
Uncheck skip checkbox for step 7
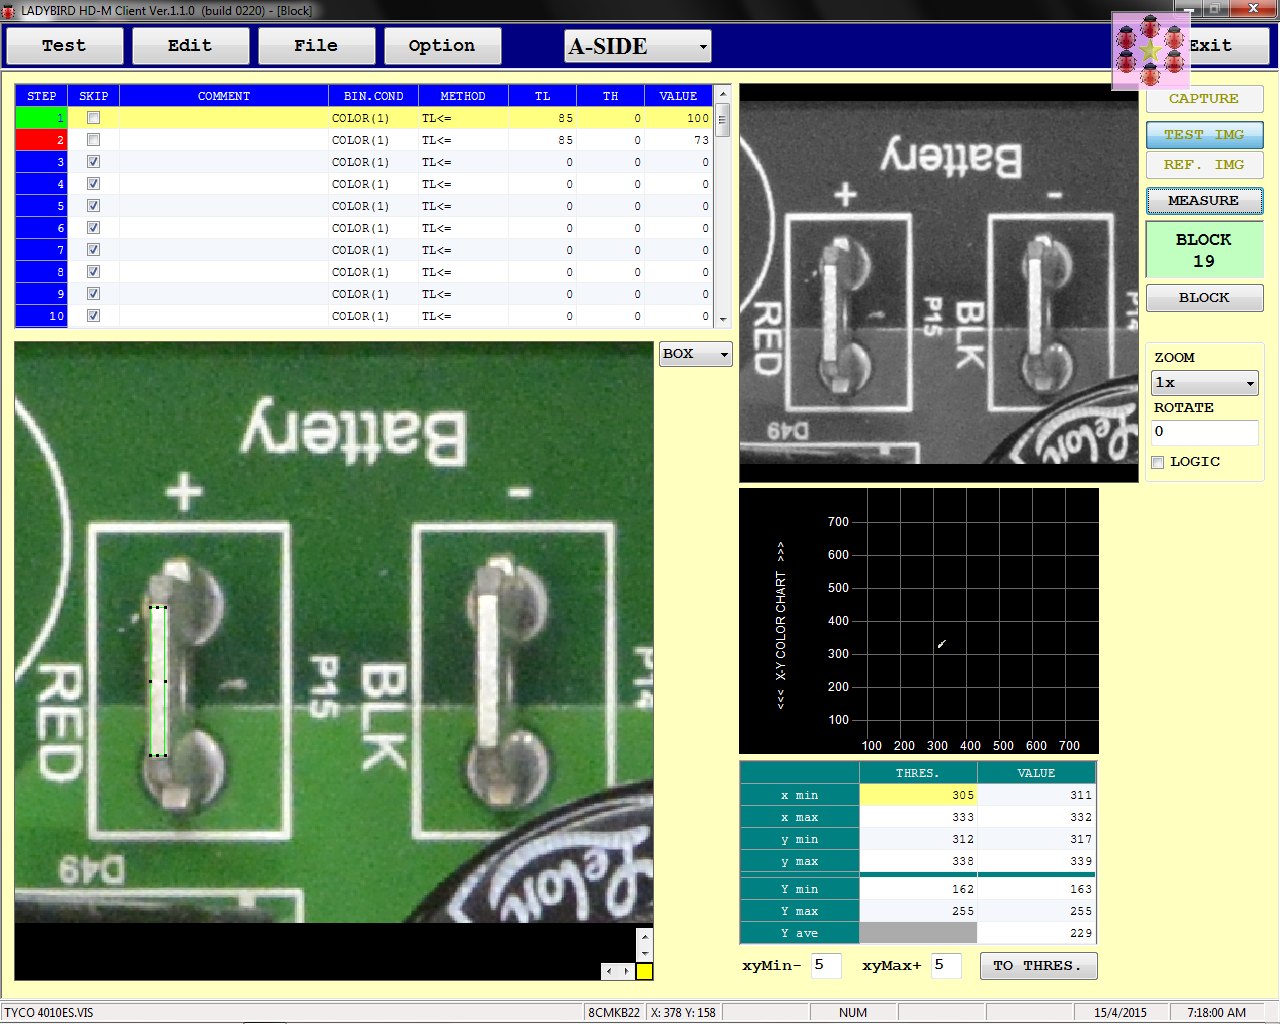click(93, 250)
